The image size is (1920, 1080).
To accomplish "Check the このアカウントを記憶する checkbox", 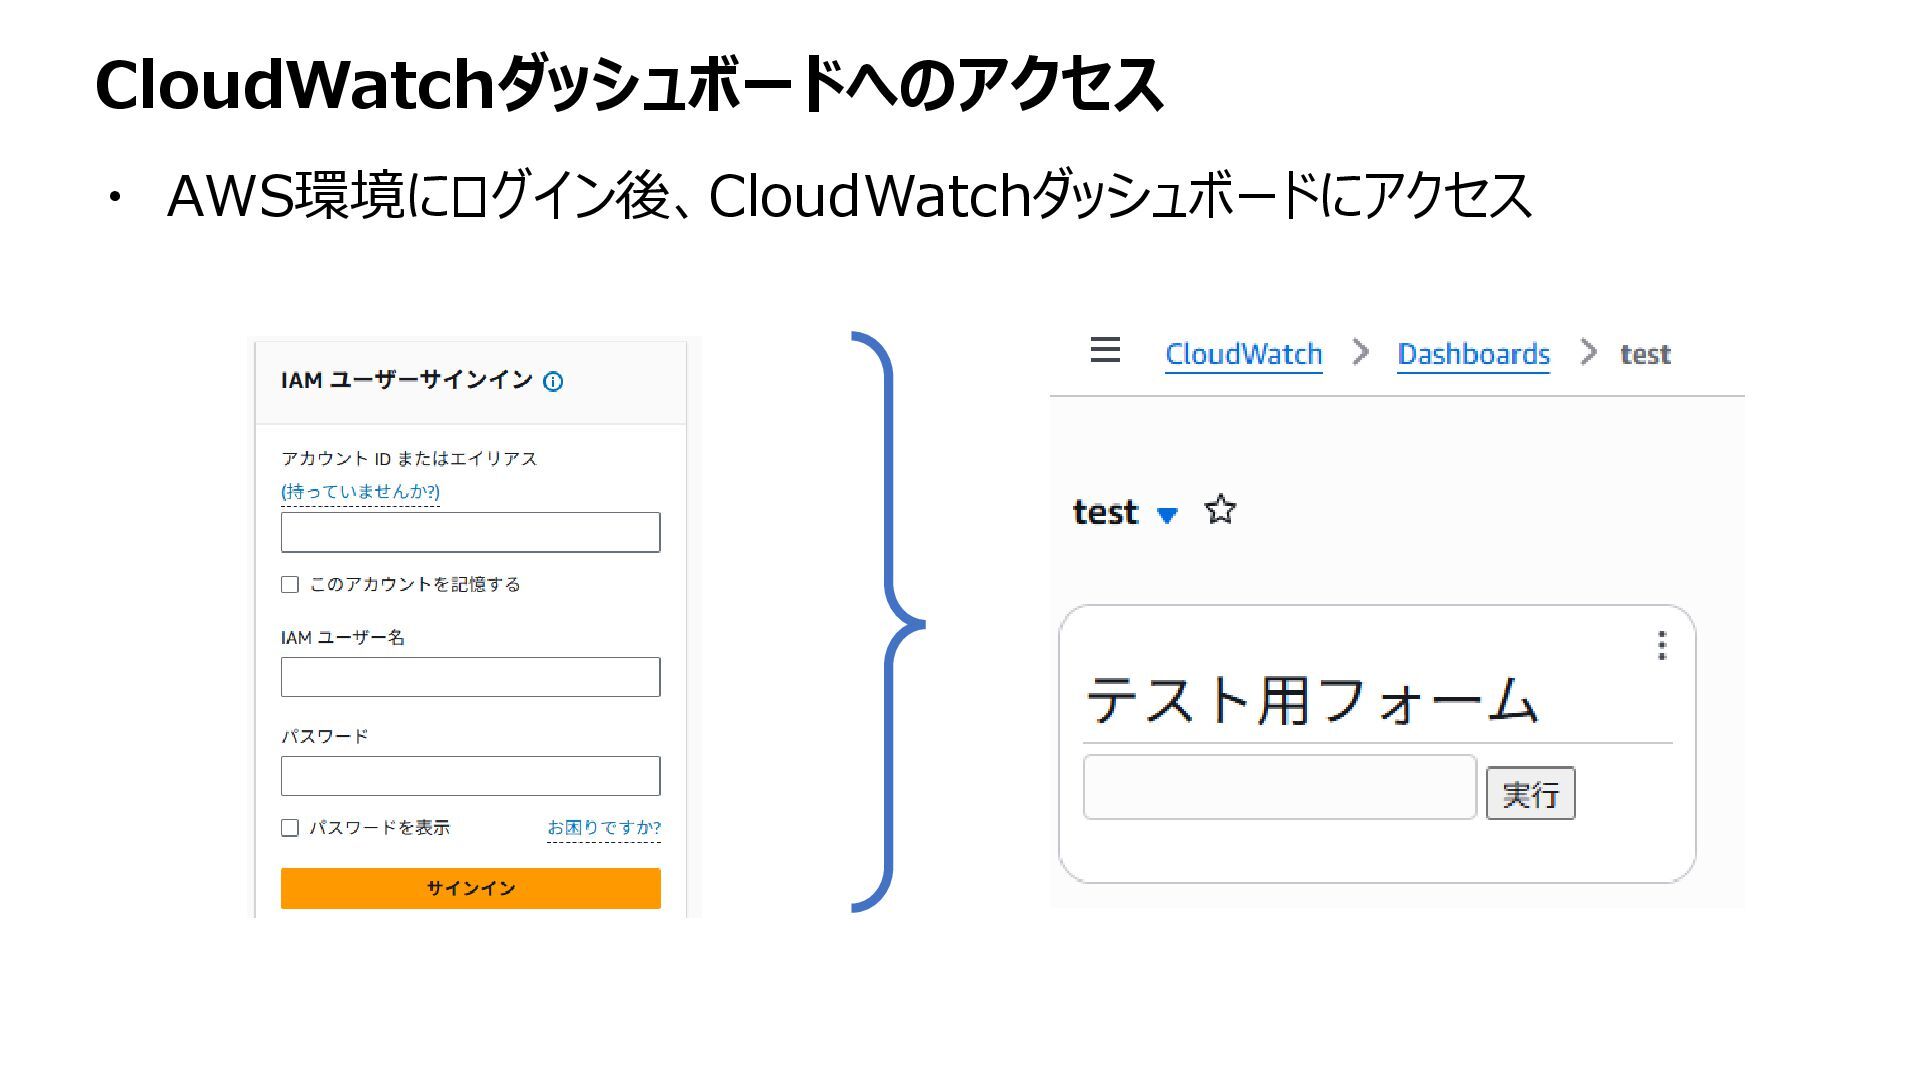I will point(290,585).
